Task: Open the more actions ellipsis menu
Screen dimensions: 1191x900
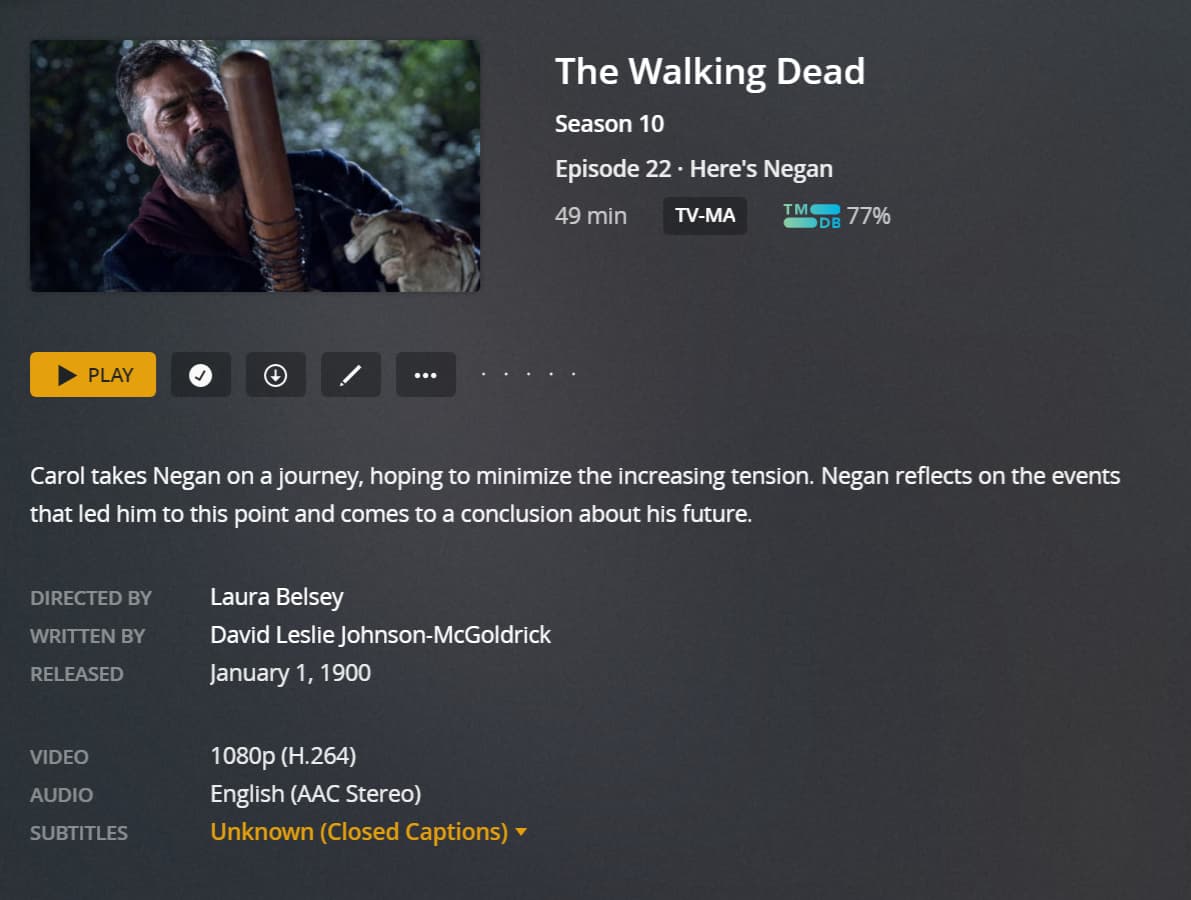Action: click(x=425, y=374)
